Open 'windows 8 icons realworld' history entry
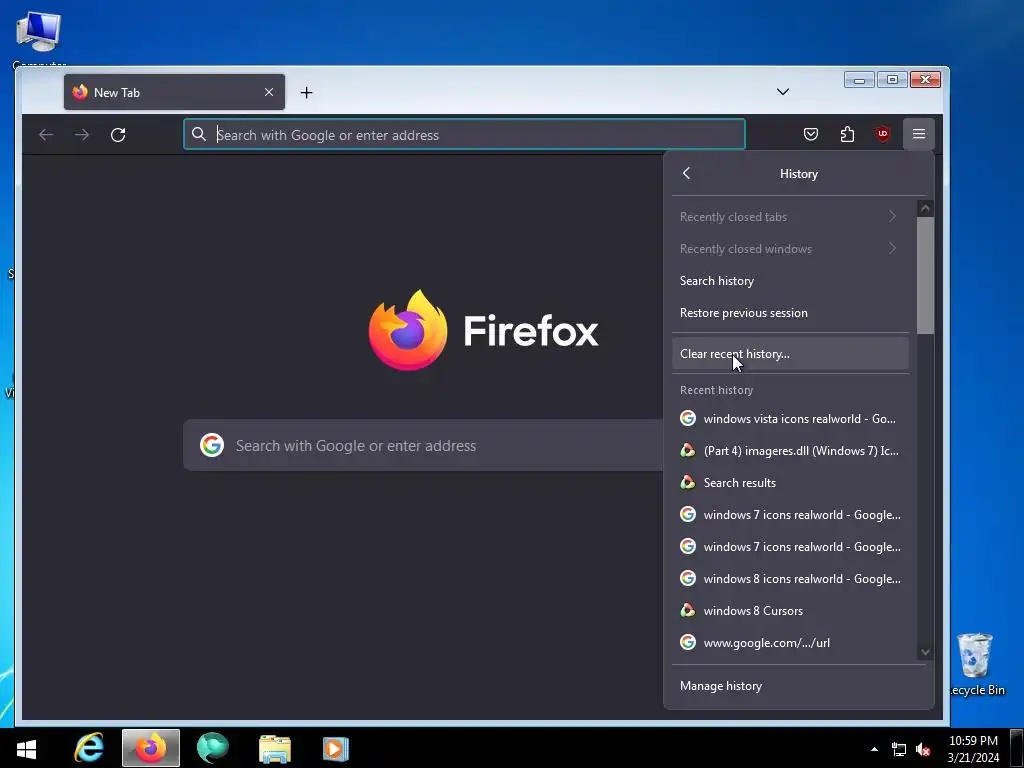 (x=790, y=579)
